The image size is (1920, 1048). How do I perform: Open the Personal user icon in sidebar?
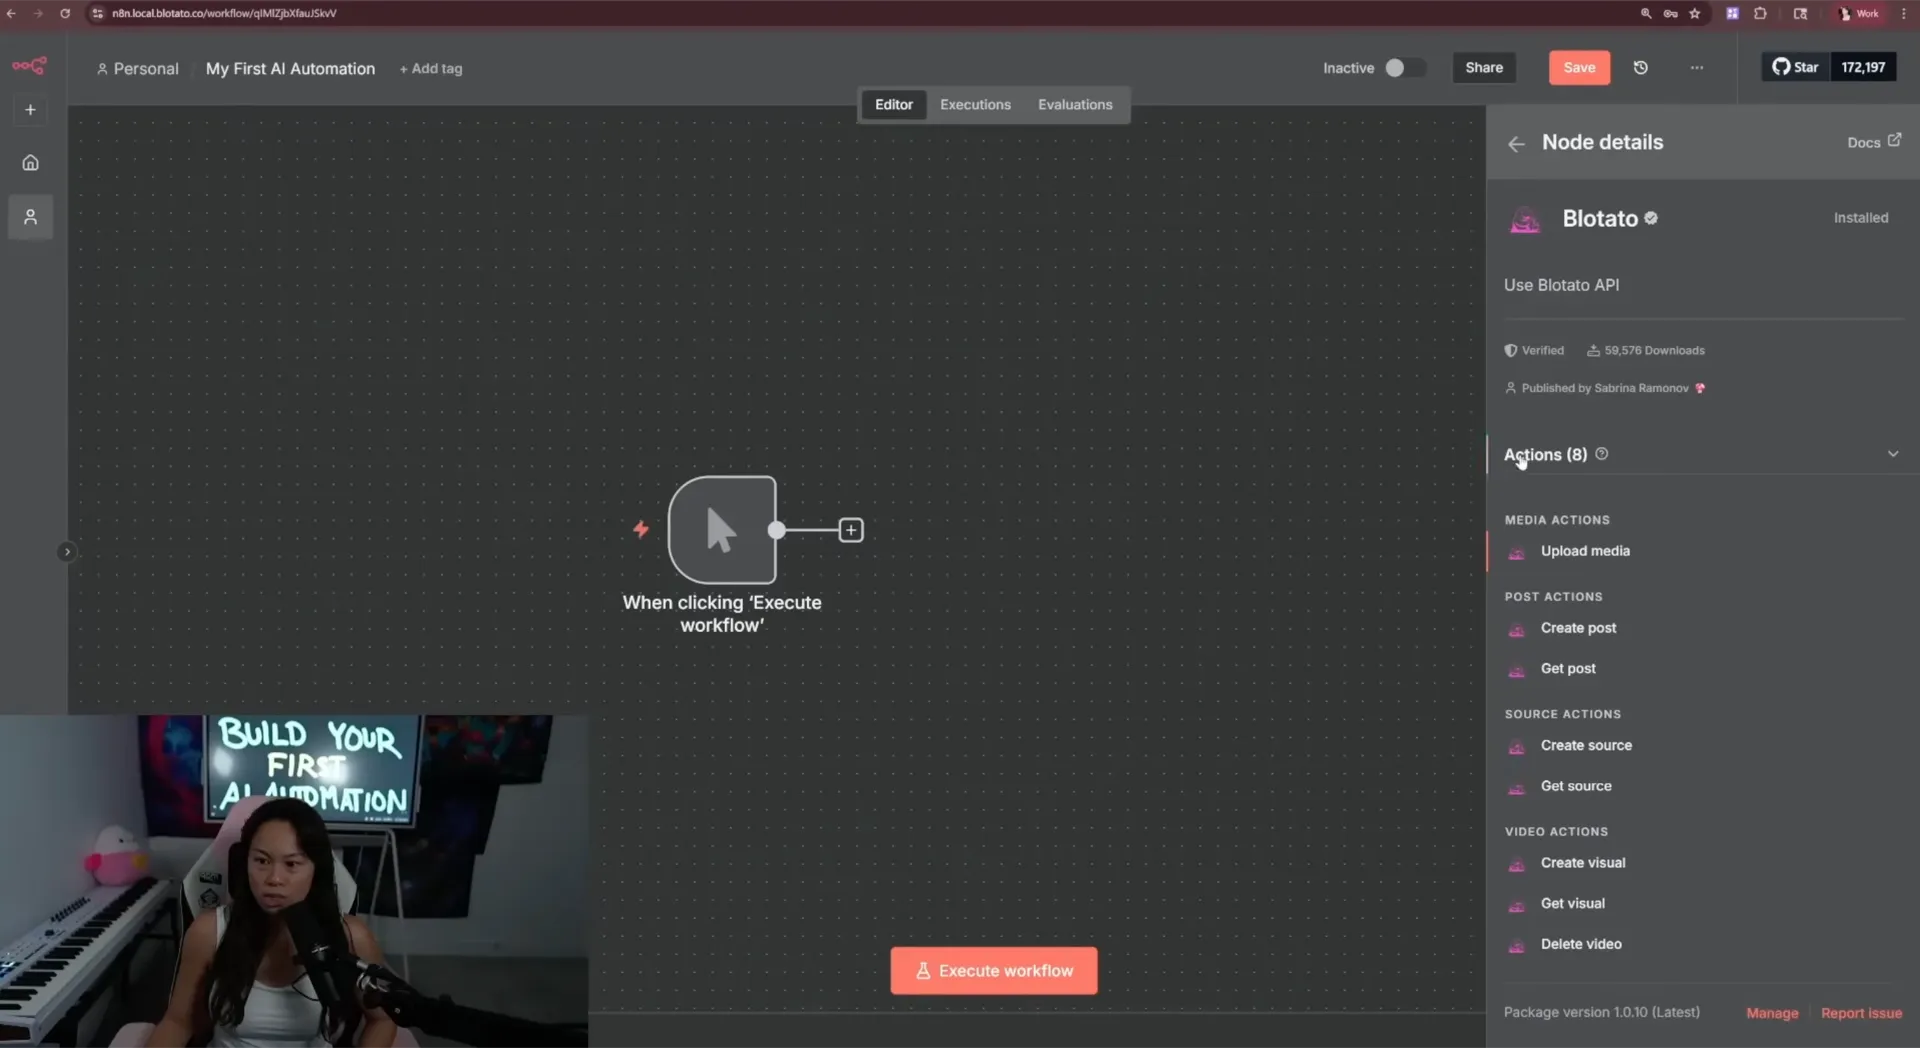click(30, 217)
